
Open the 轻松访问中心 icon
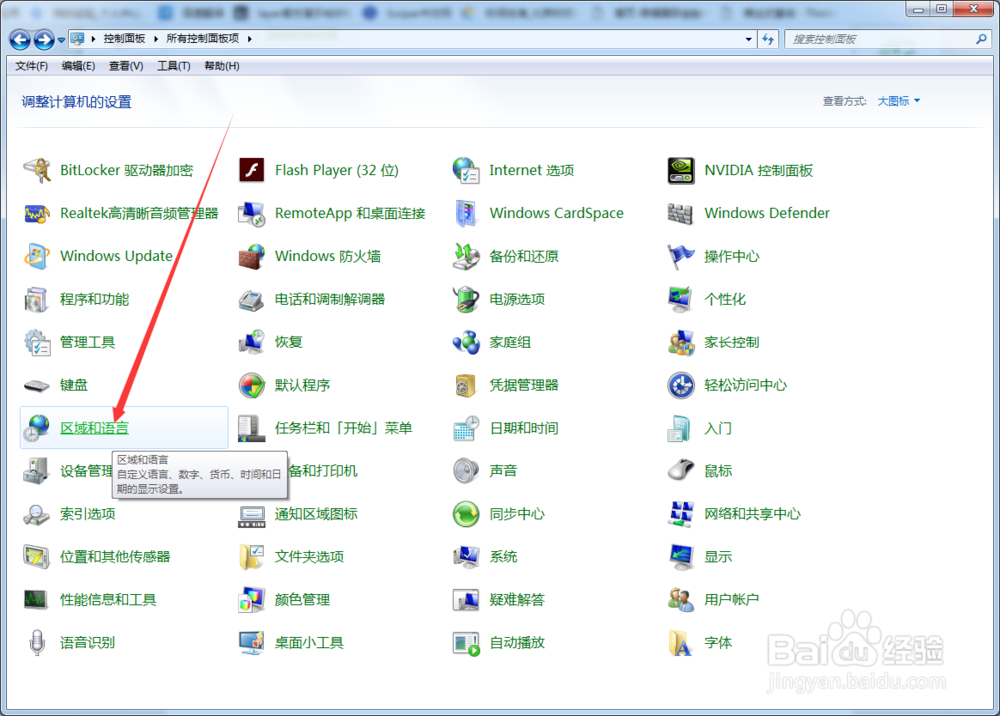click(x=681, y=385)
